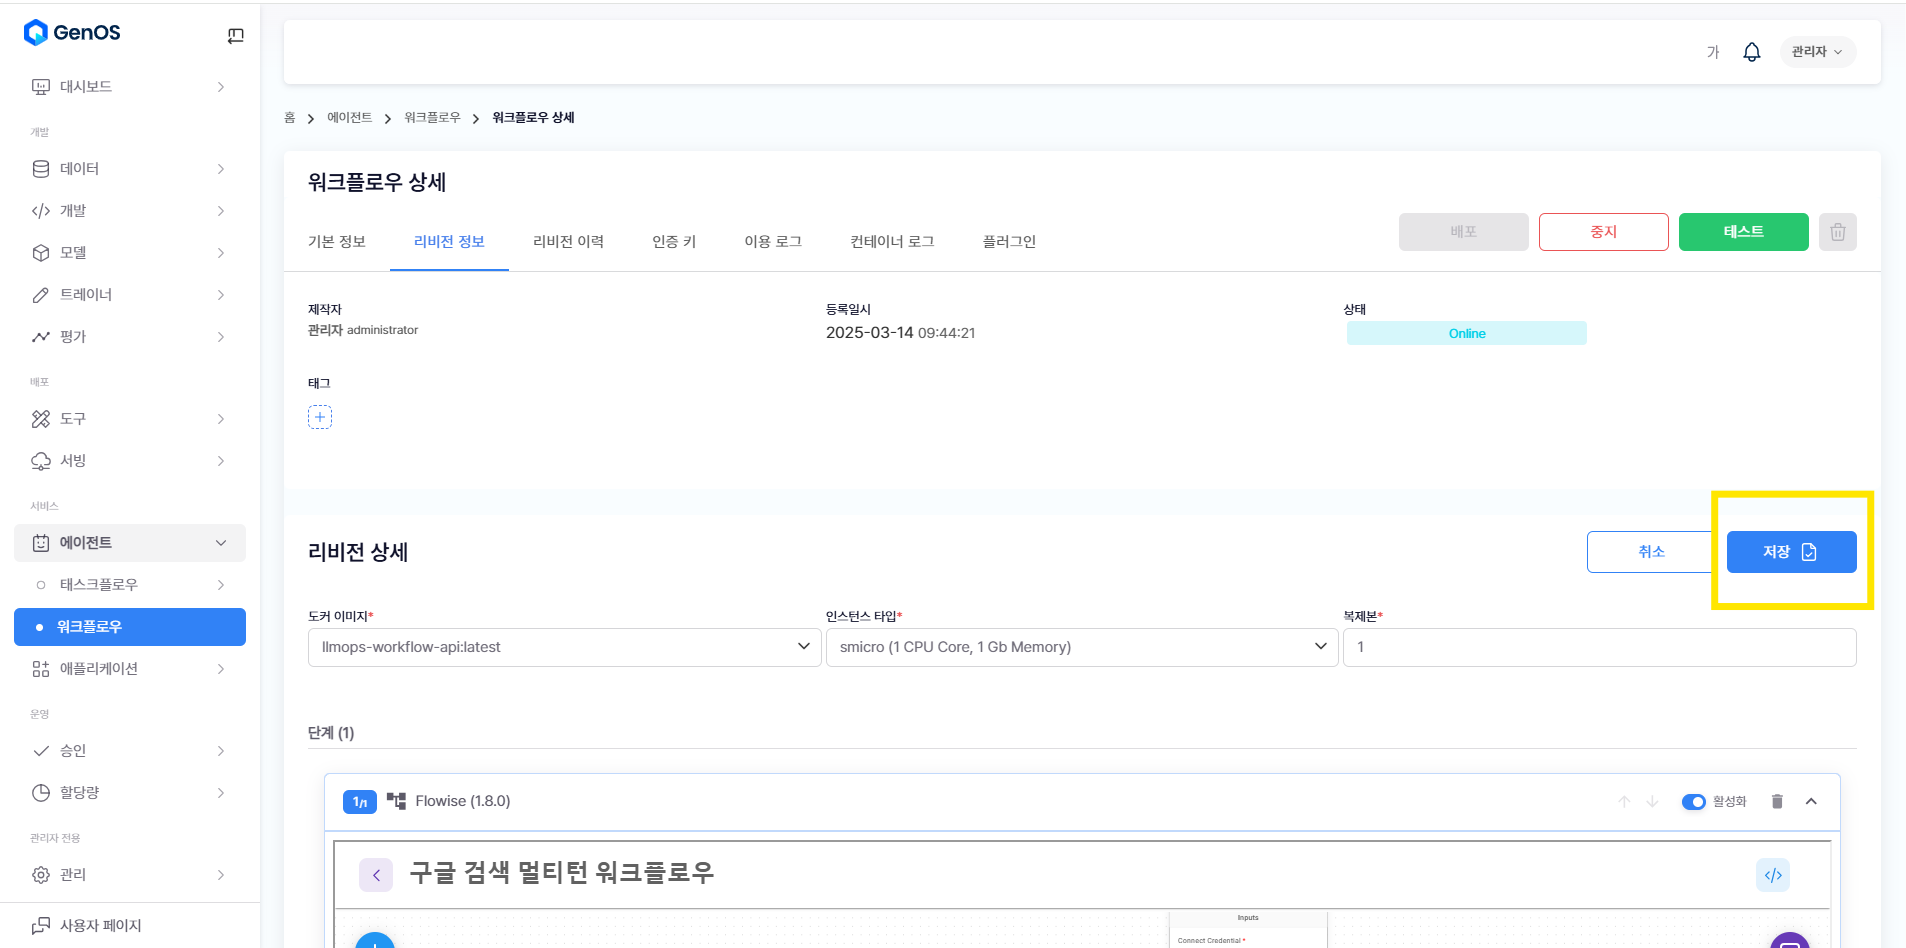Open the code view icon in the workflow canvas
This screenshot has width=1906, height=948.
[x=1772, y=875]
